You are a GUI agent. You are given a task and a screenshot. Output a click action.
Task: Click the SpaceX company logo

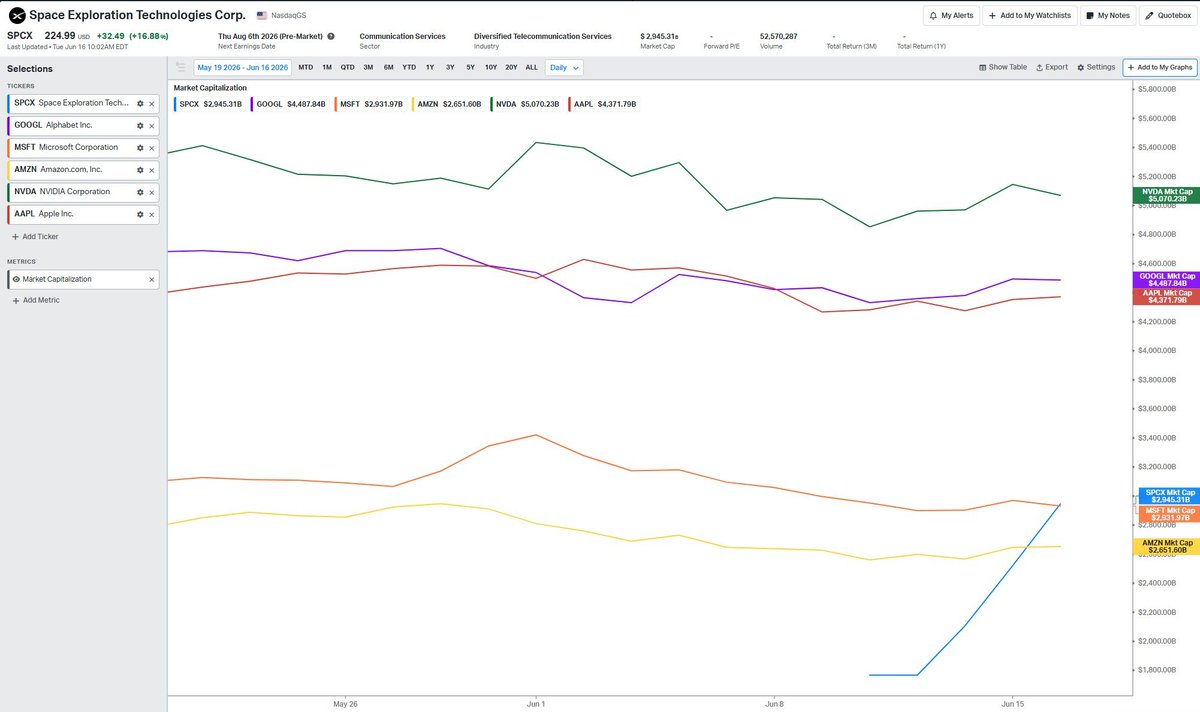pos(16,15)
